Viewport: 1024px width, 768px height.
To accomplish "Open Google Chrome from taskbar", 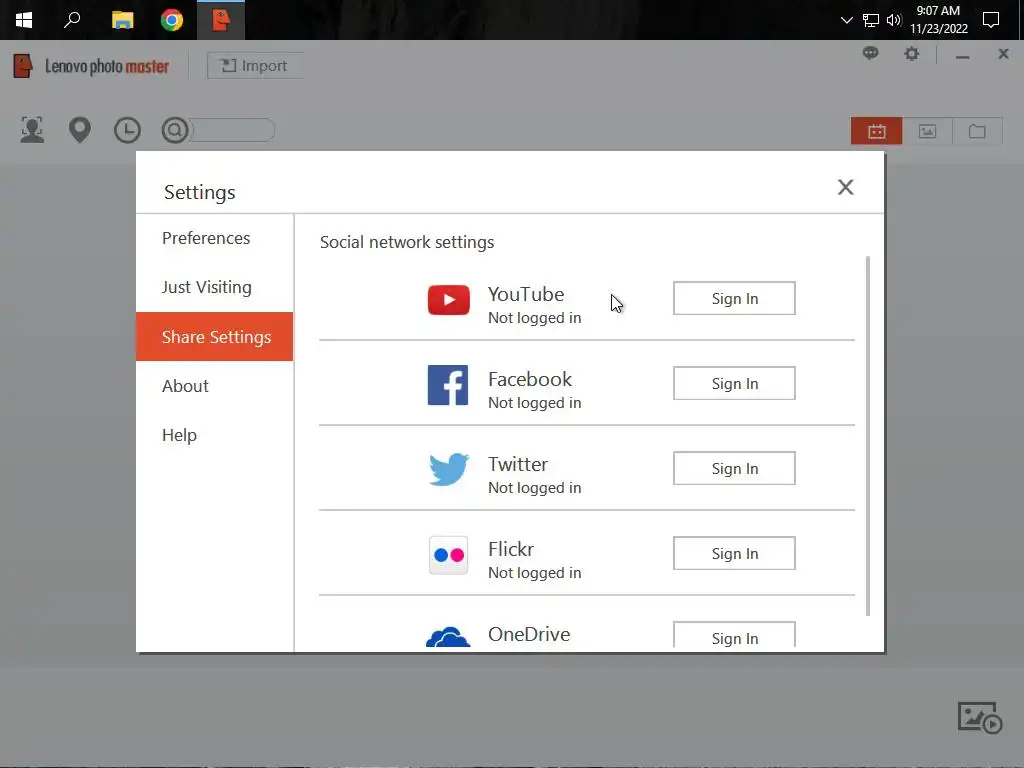I will point(172,20).
